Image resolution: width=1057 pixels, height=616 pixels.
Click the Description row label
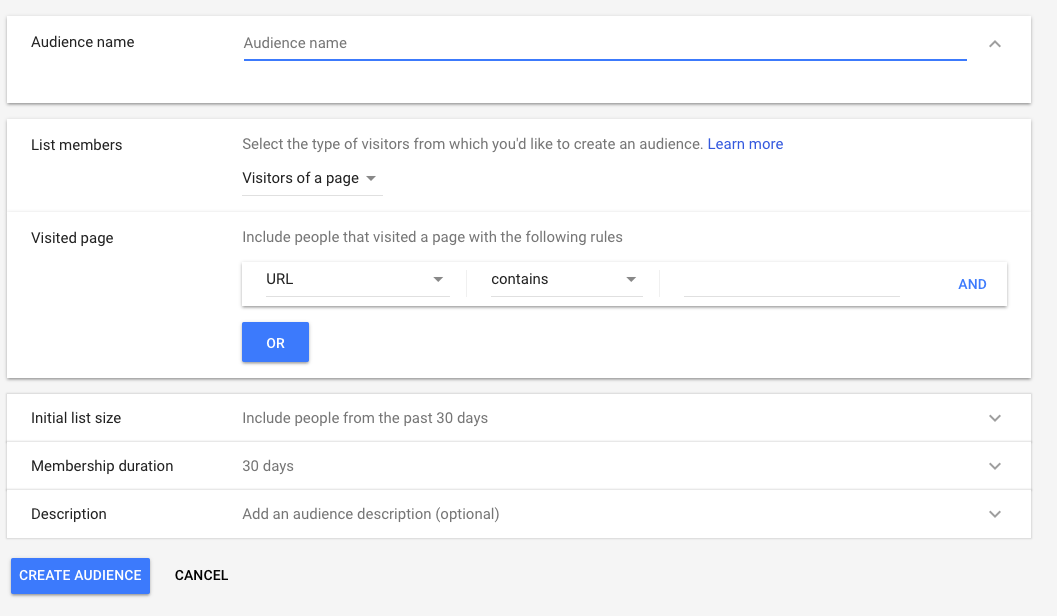click(69, 514)
